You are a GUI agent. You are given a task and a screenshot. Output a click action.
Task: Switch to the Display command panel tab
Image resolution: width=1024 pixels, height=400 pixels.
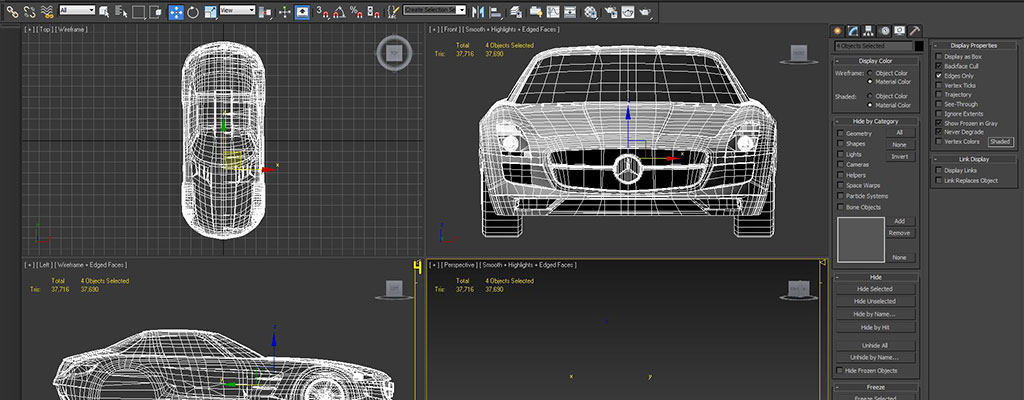900,31
